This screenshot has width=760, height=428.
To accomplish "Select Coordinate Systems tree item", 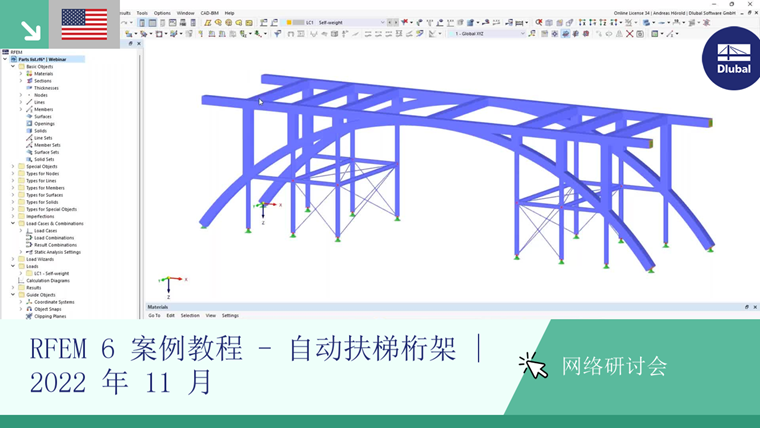I will 54,302.
